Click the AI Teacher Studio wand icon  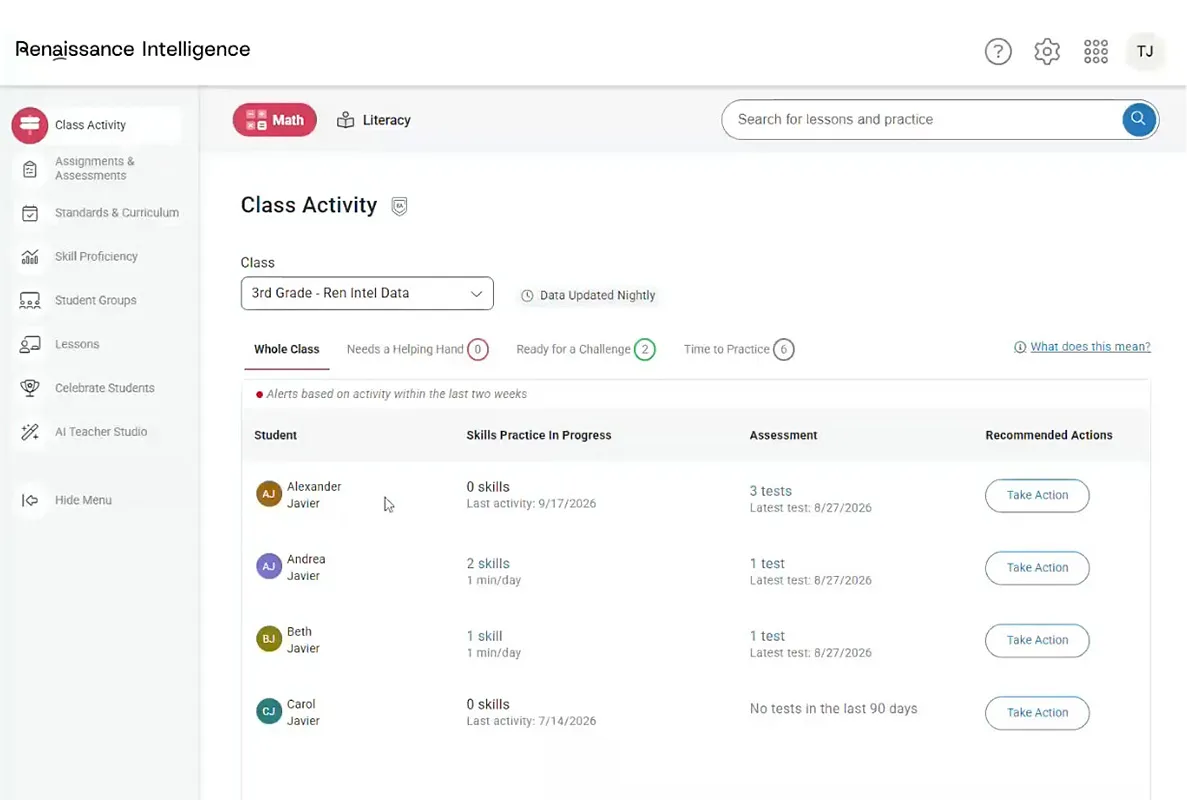(30, 431)
